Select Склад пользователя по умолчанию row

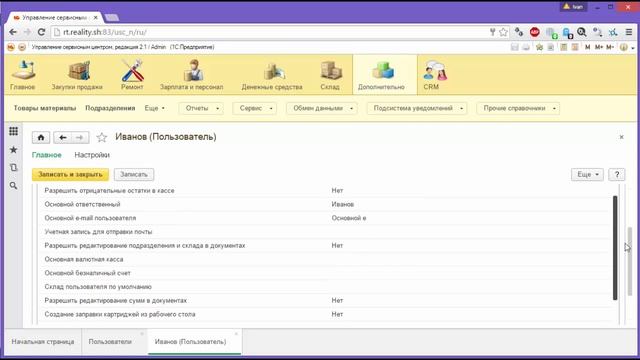coord(328,287)
